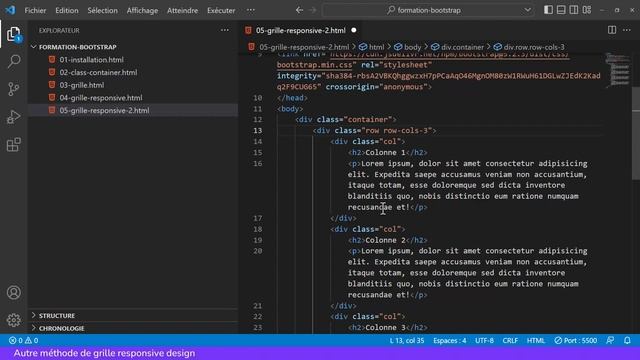Toggle the secondary sidebar layout icon
640x360 pixels.
573,10
